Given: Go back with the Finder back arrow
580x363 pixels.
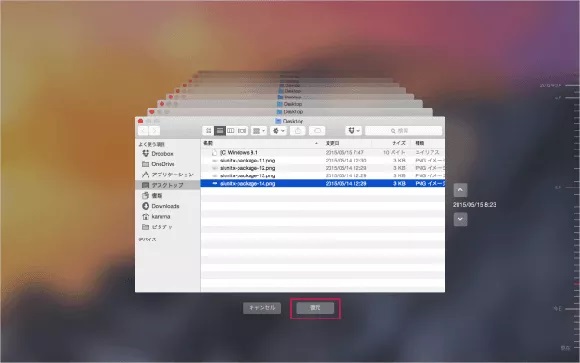Looking at the screenshot, I should [144, 131].
